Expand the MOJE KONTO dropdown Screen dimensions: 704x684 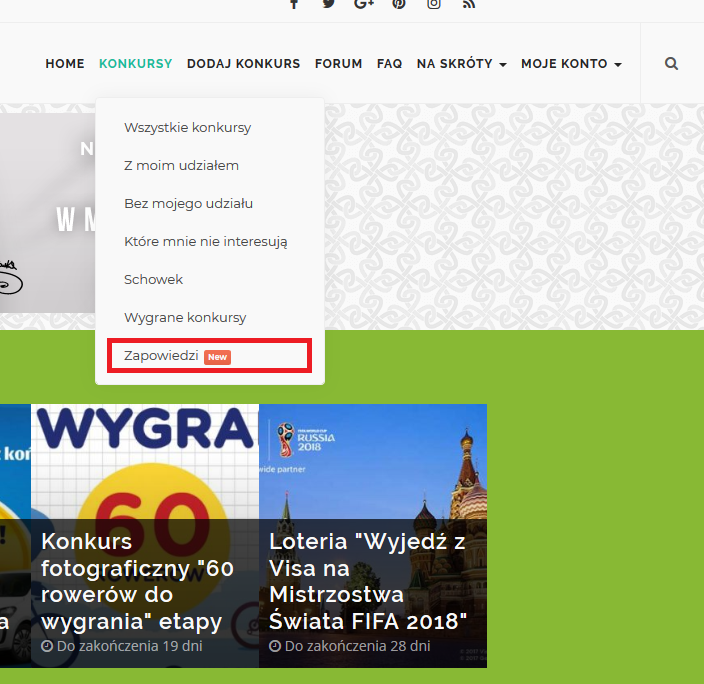(x=585, y=63)
